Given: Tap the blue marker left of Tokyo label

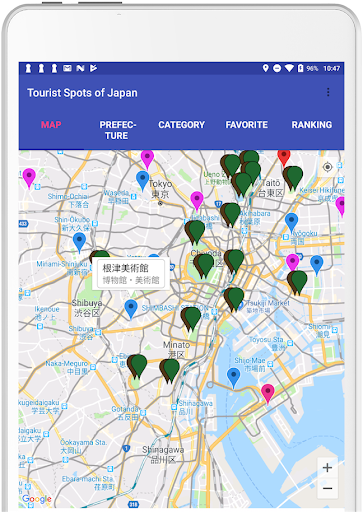Looking at the screenshot, I should pyautogui.click(x=143, y=180).
